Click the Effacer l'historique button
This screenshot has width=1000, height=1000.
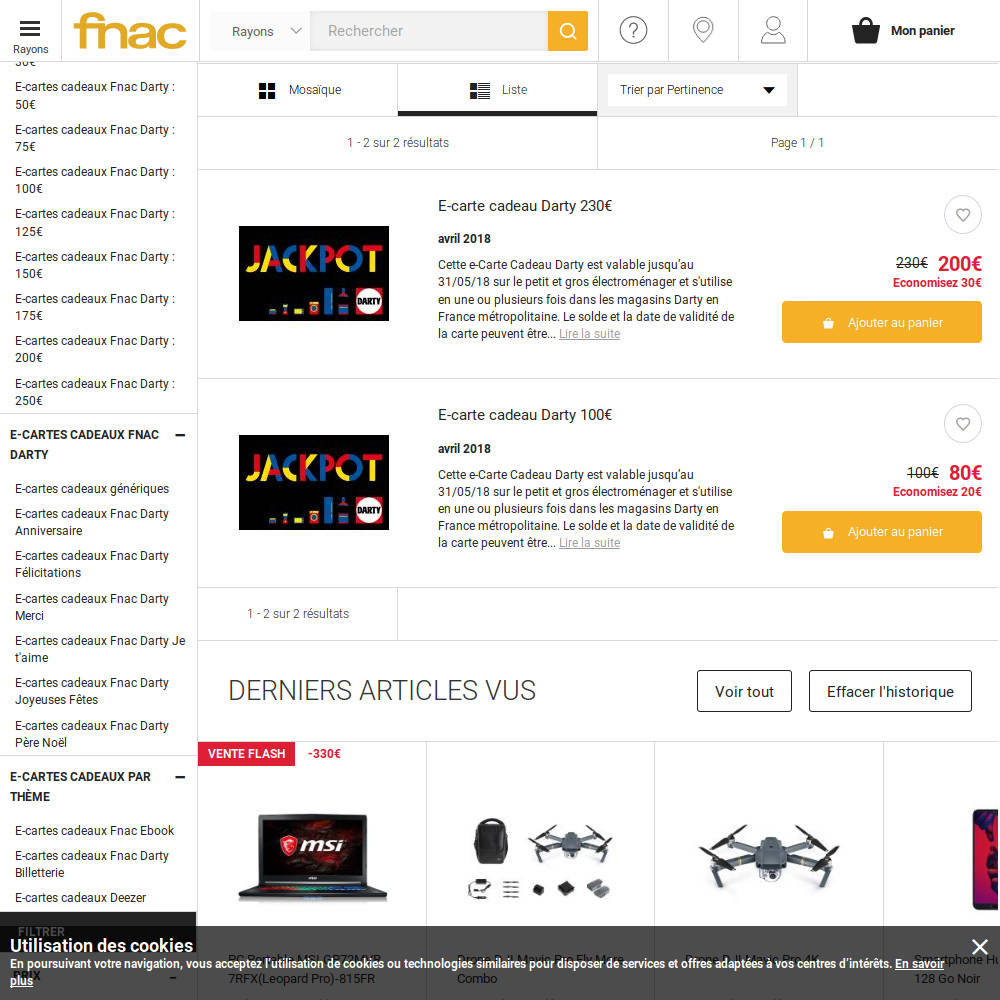pos(890,691)
